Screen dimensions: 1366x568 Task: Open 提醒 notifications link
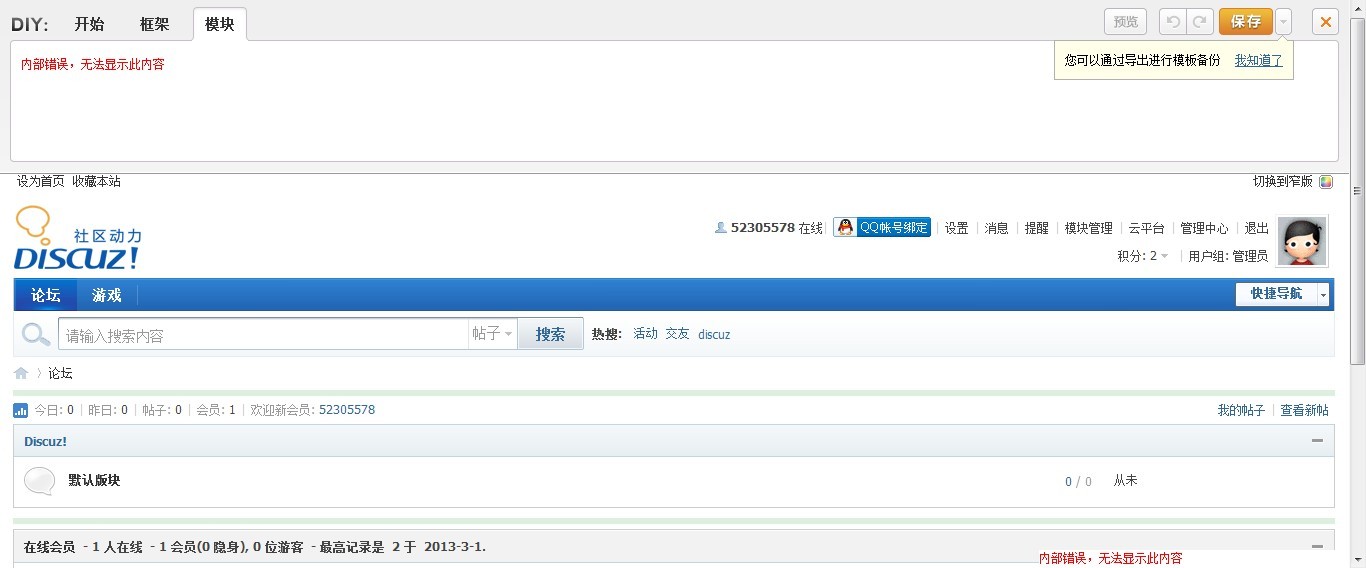click(x=1037, y=228)
